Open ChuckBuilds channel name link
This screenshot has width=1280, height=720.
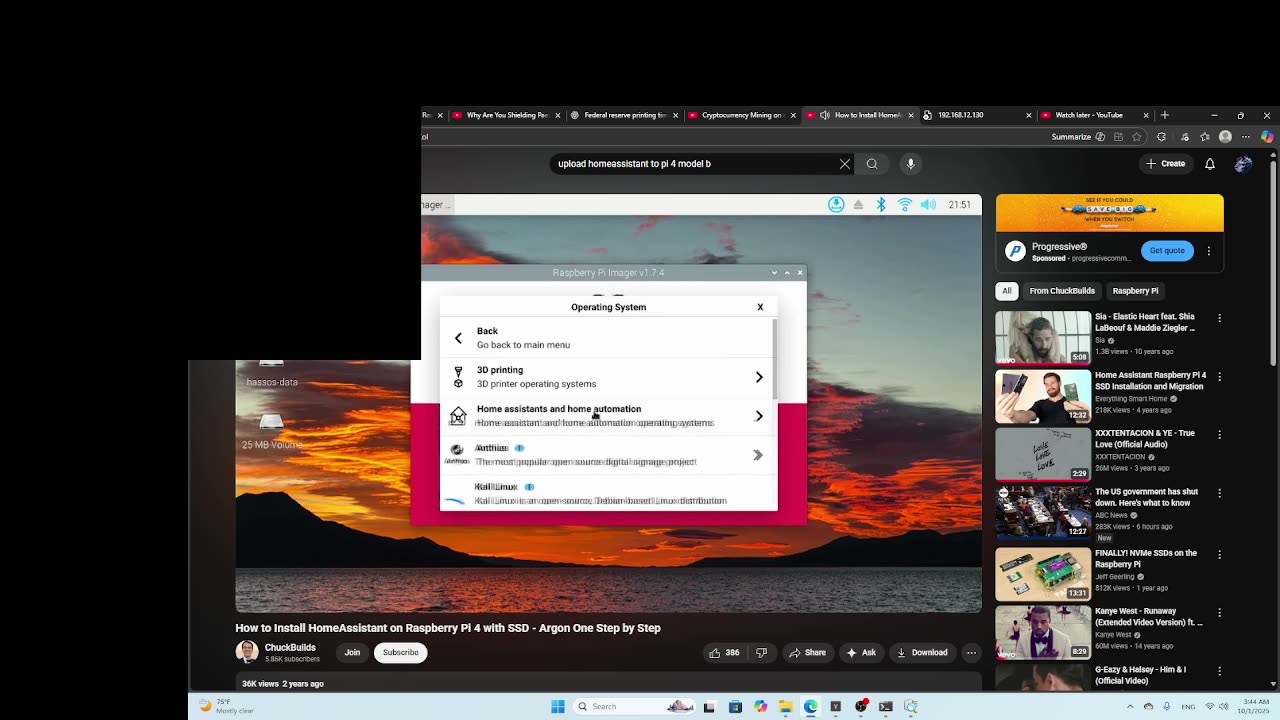[290, 648]
